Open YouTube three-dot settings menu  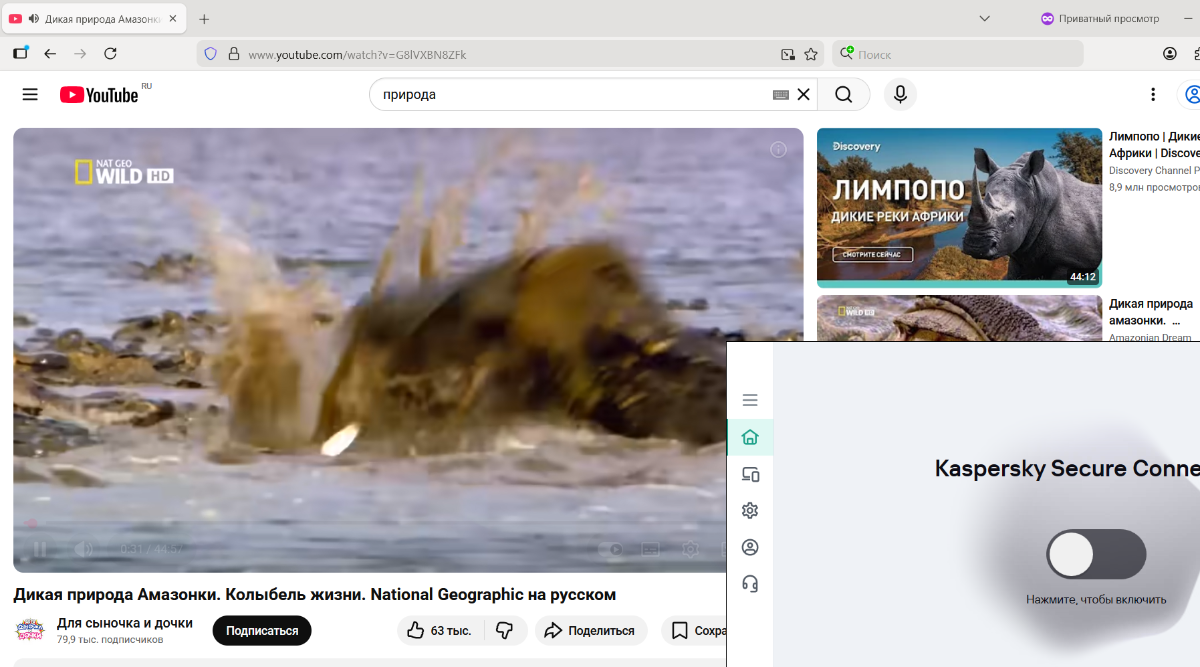coord(1153,94)
